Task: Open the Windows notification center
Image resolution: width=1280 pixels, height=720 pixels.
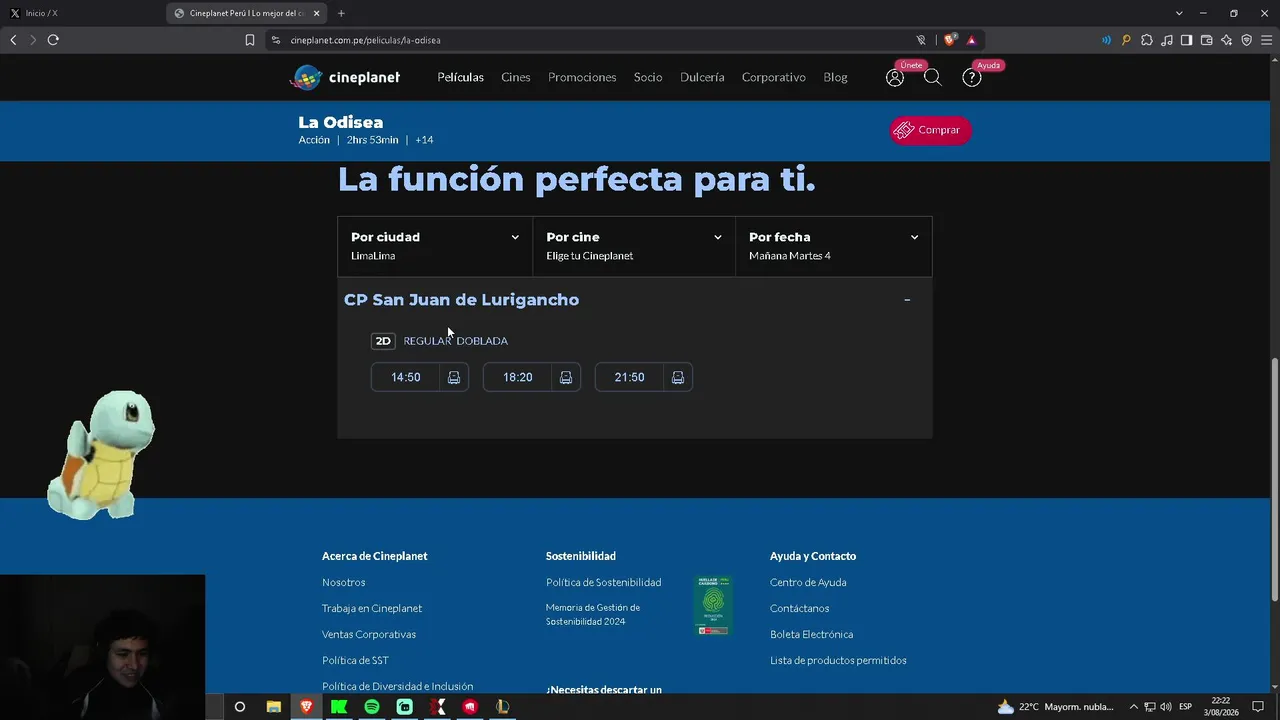Action: tap(1258, 706)
